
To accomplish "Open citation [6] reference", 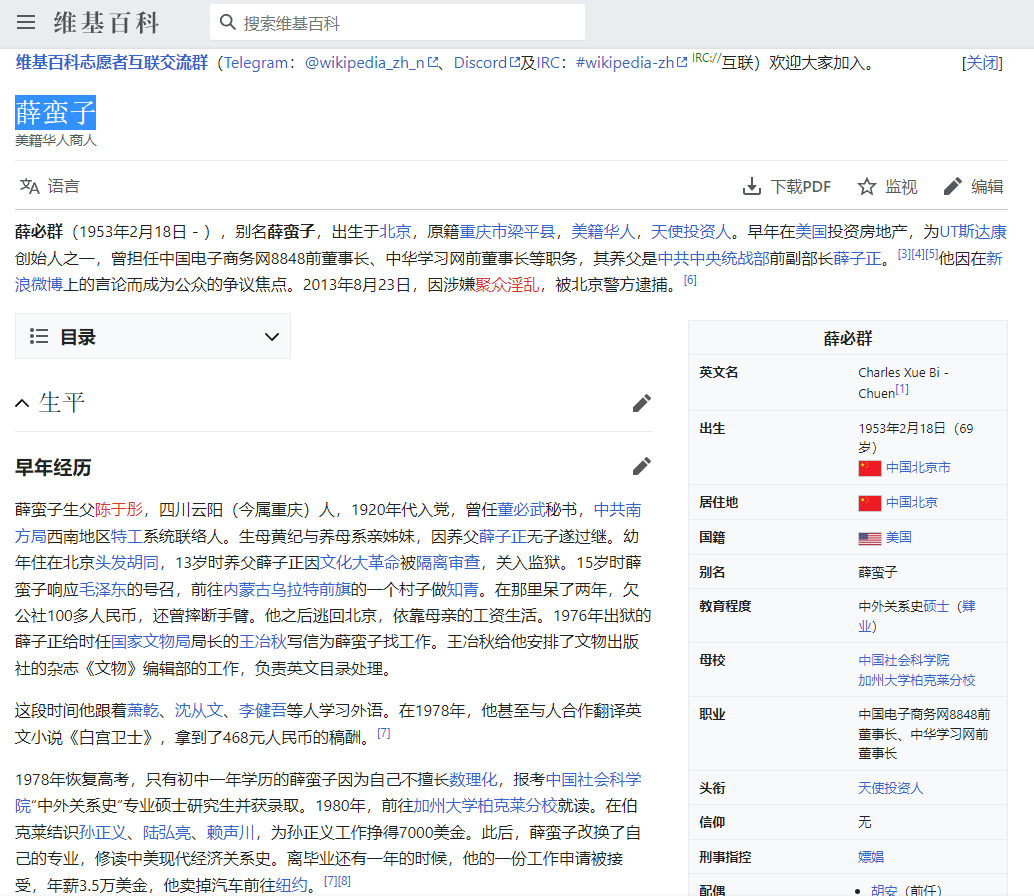I will [690, 280].
